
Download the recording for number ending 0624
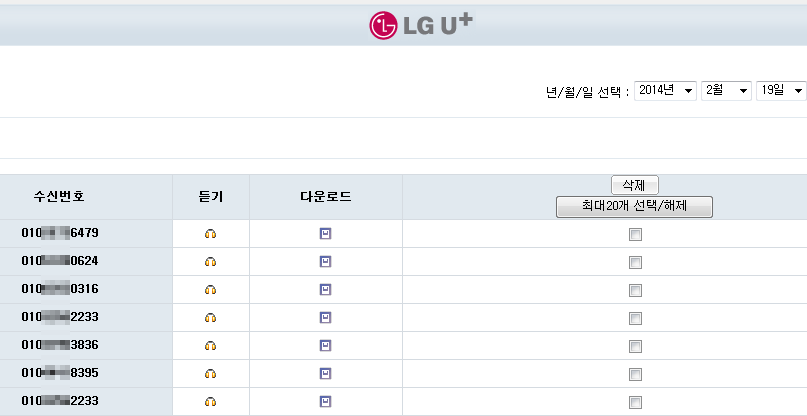pos(325,262)
